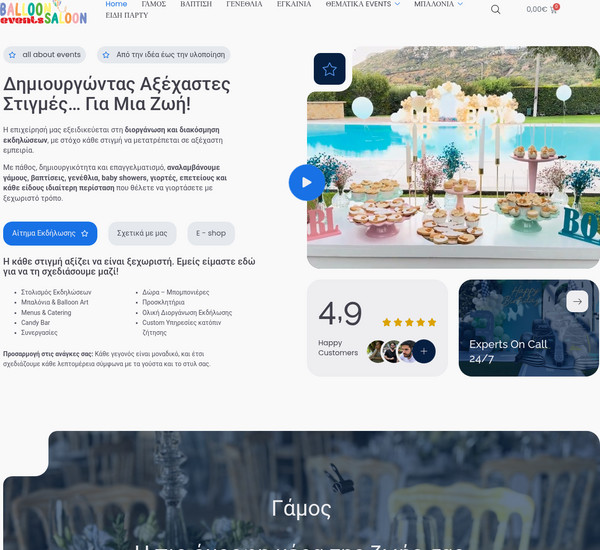
Task: Click Αίτημα Εκδήλωσης button
Action: (x=50, y=233)
